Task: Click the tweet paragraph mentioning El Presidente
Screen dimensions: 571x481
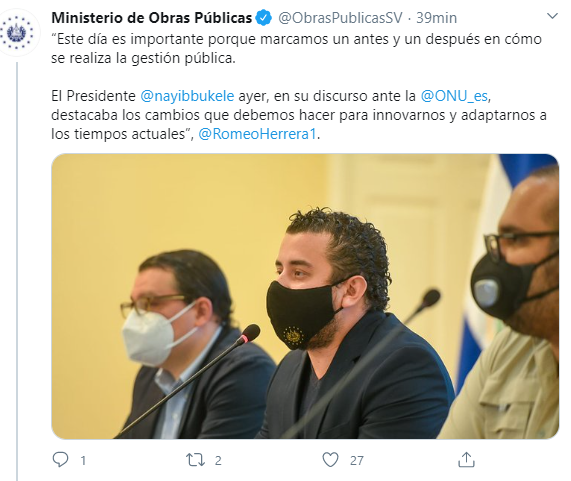Action: coord(299,115)
